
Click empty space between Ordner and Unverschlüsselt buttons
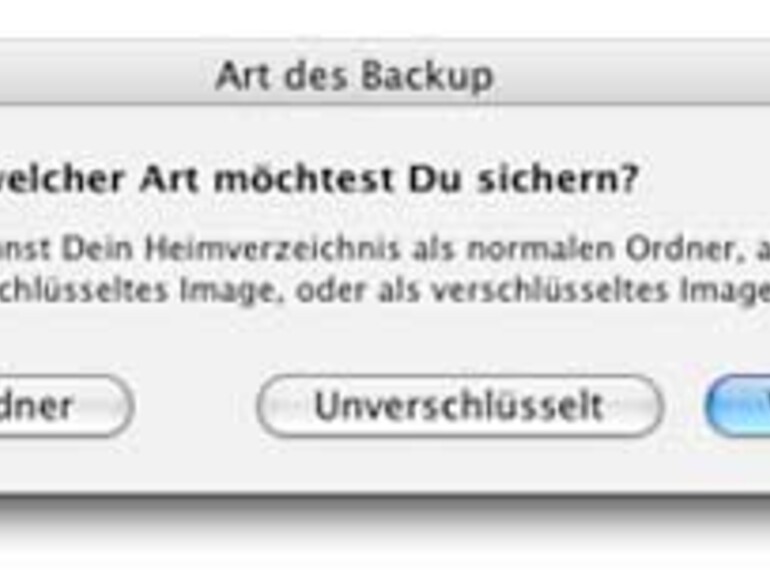195,406
